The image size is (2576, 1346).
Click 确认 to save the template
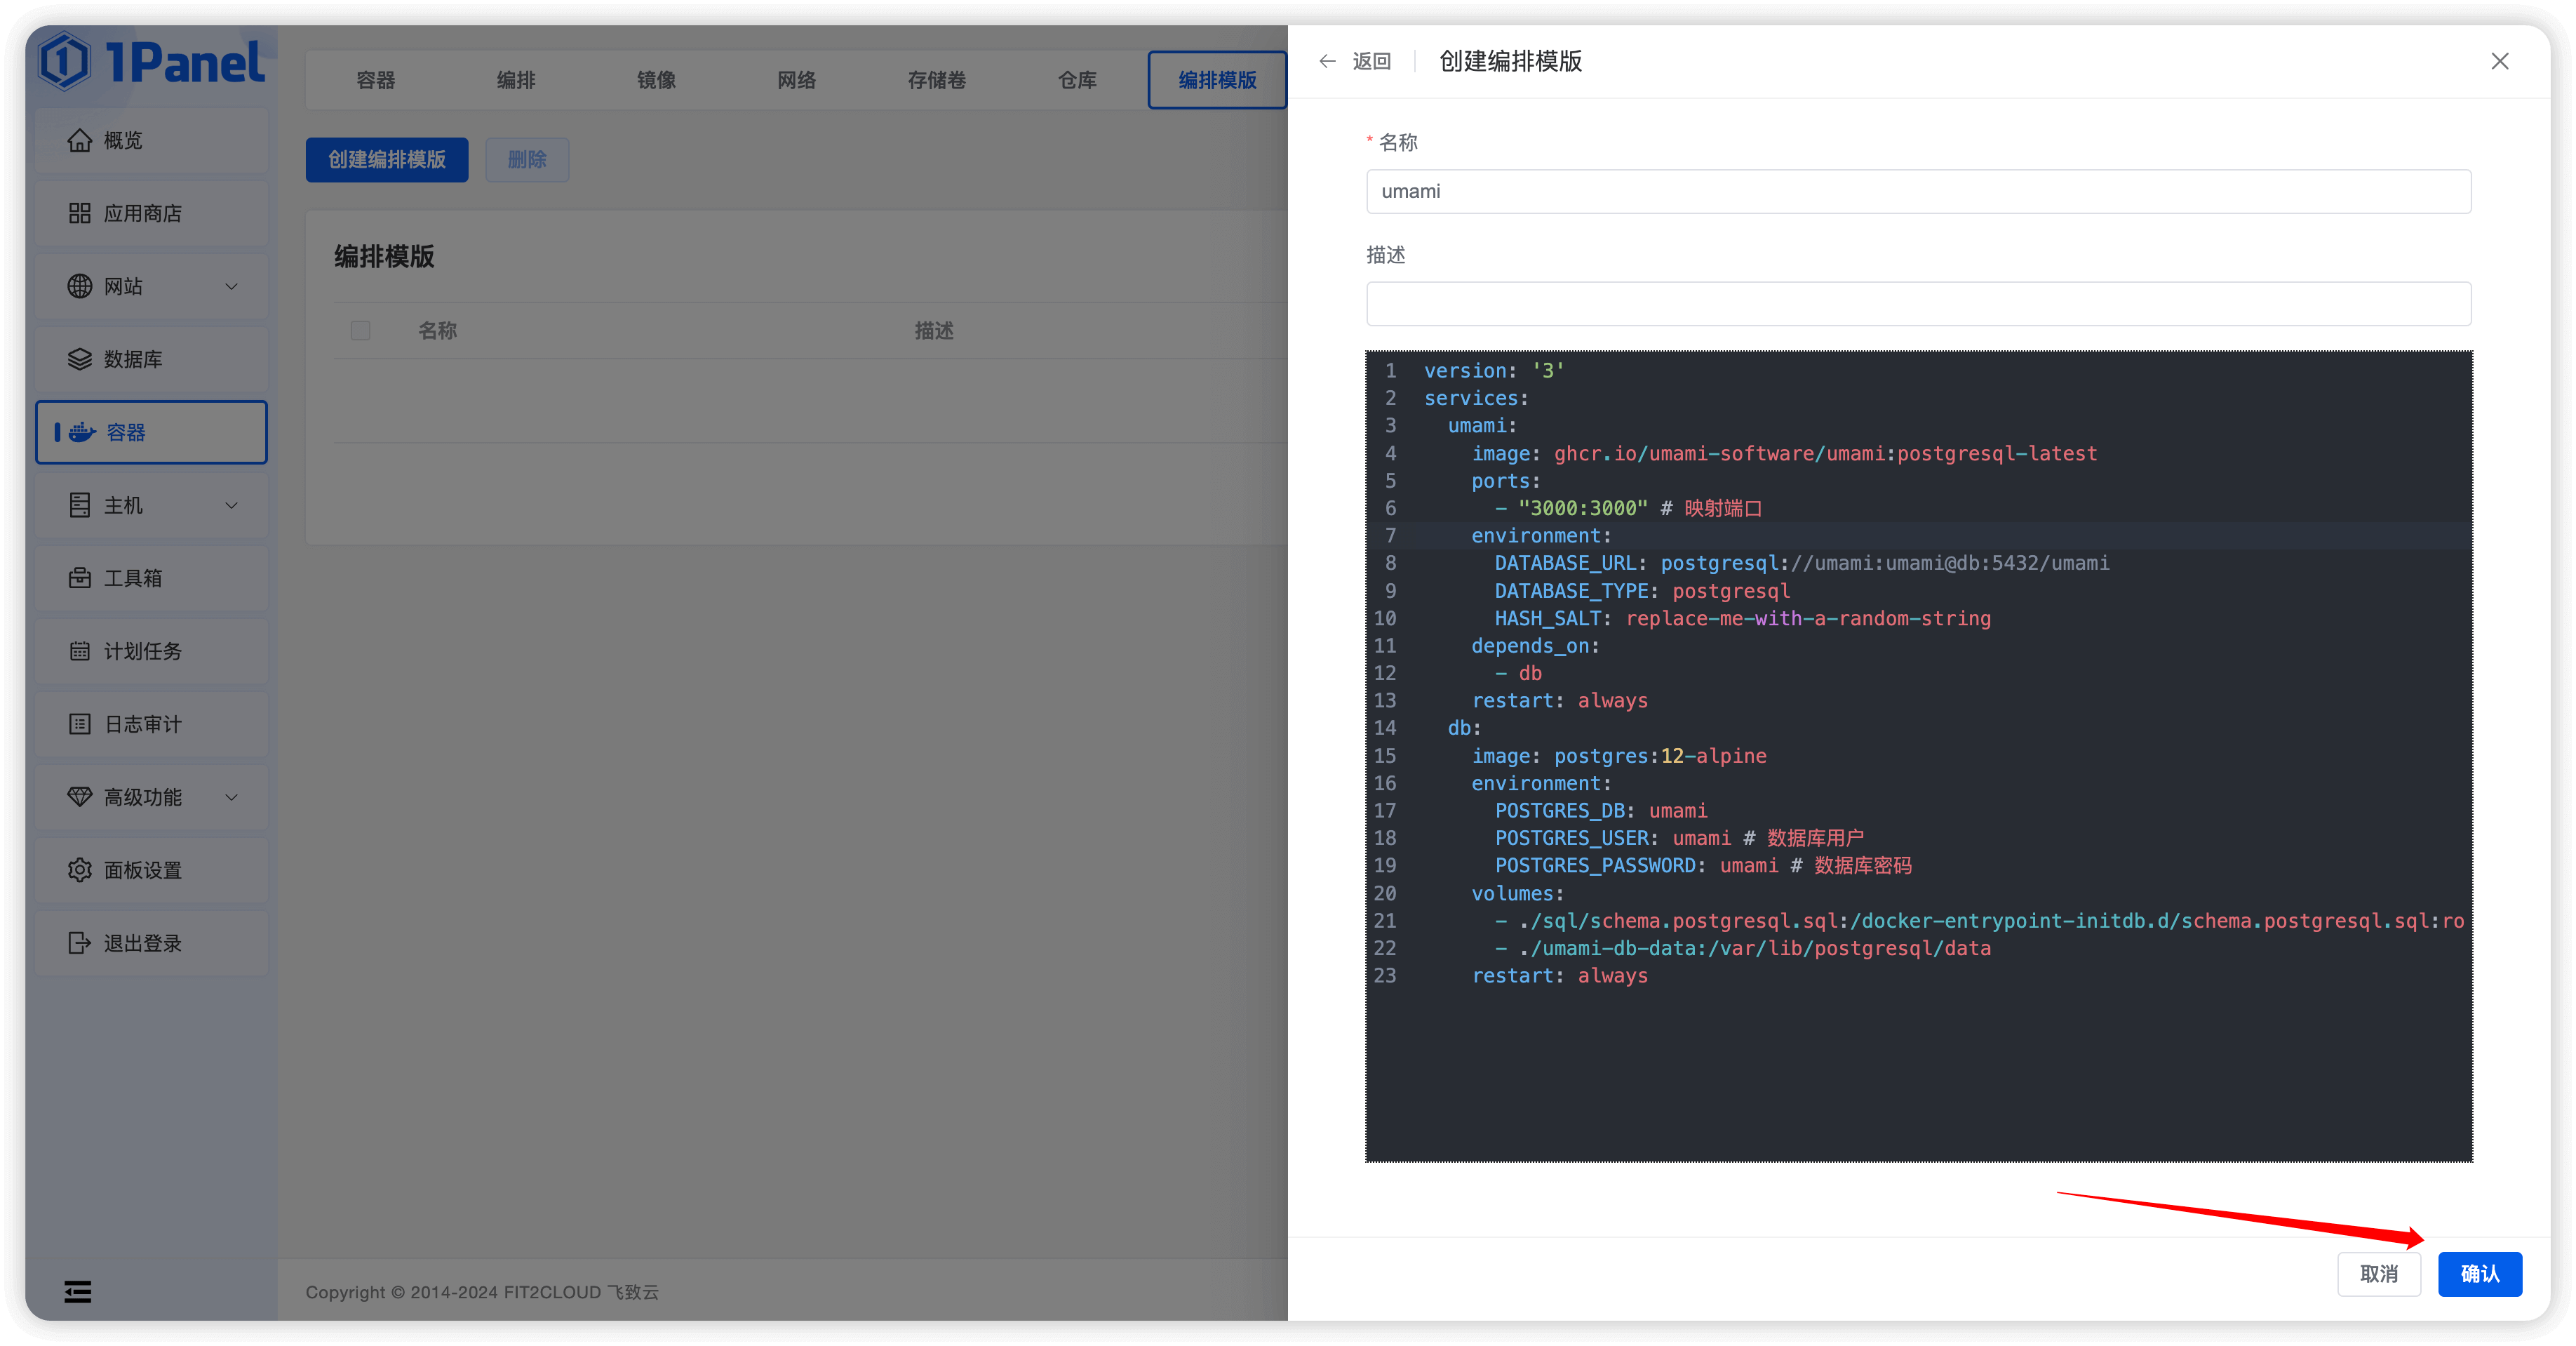point(2480,1274)
